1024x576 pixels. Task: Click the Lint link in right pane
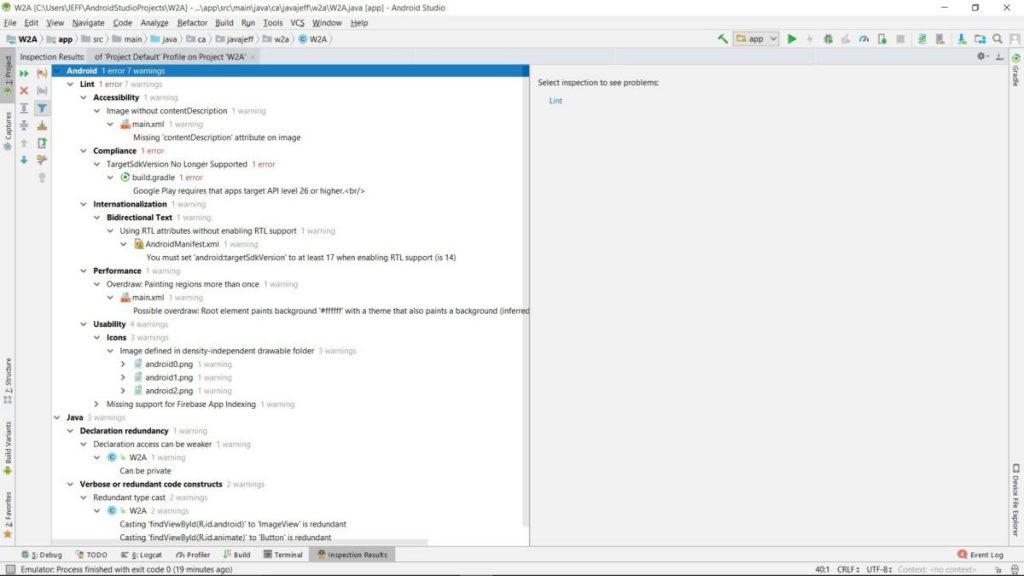coord(555,101)
